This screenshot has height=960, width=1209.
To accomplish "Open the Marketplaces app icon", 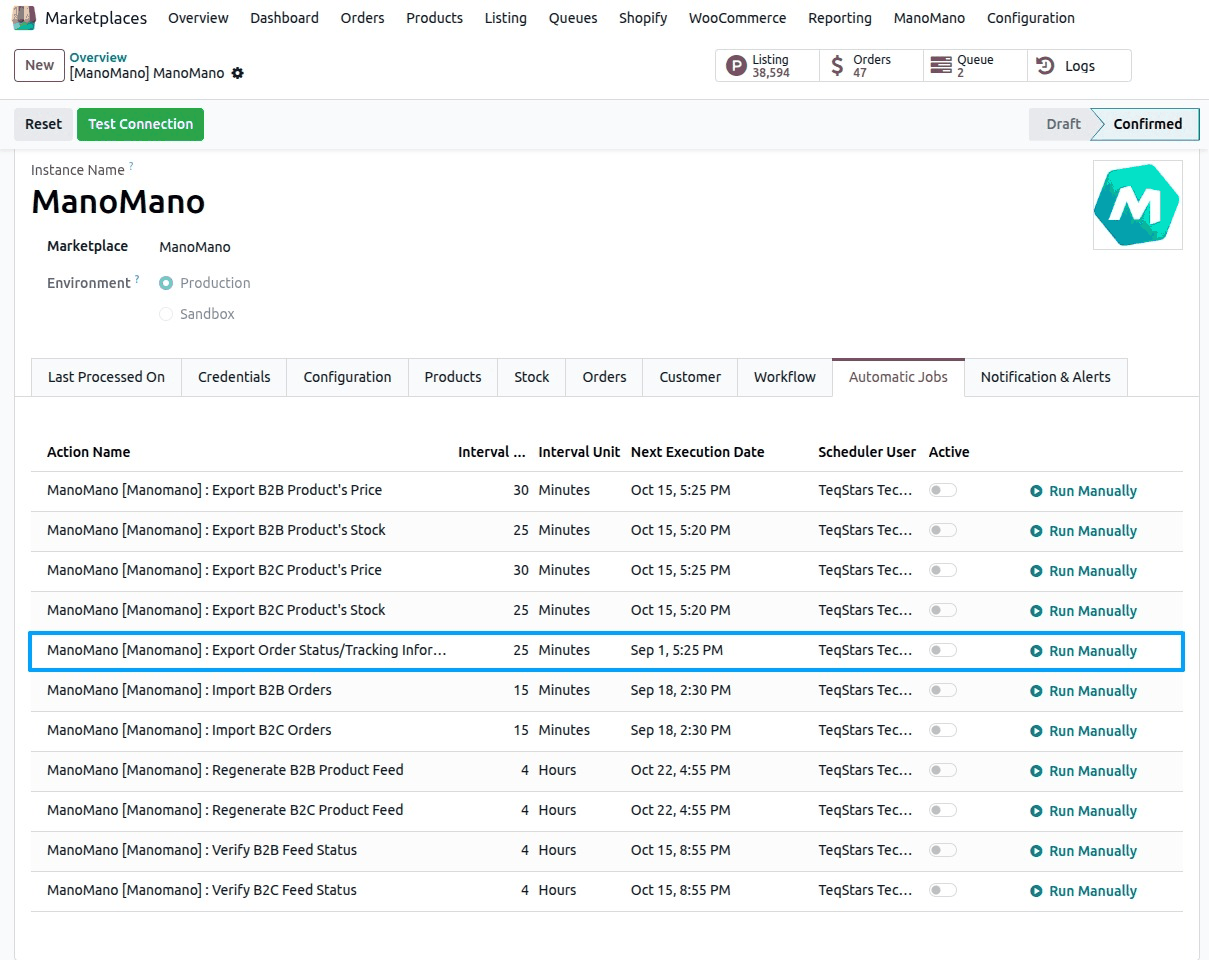I will coord(24,18).
